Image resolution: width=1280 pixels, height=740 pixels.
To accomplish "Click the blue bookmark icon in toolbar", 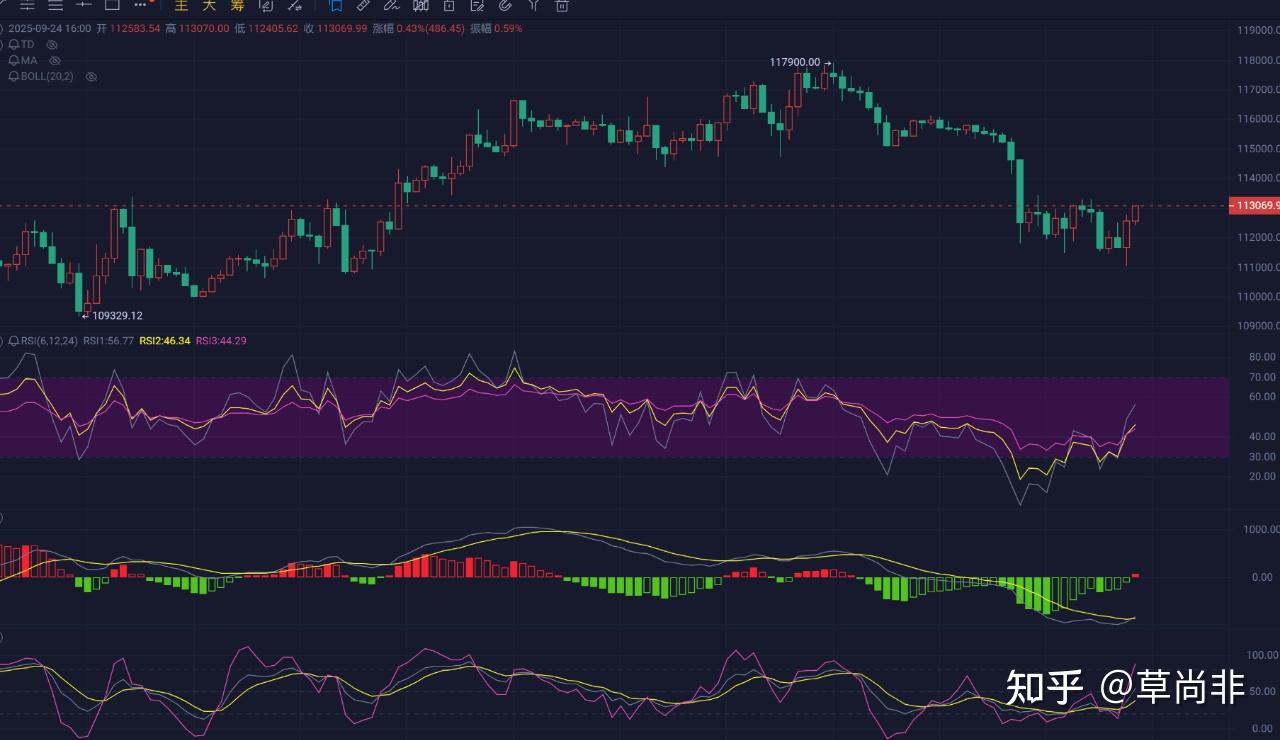I will [336, 5].
